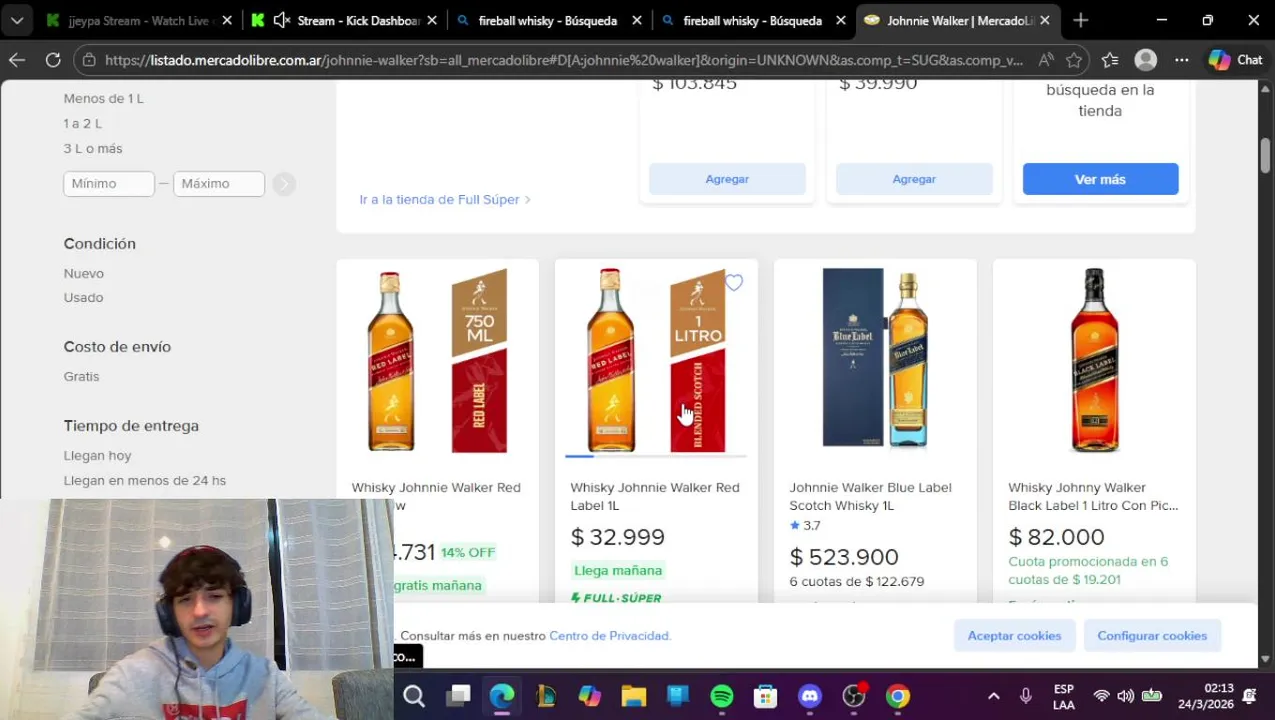Image resolution: width=1275 pixels, height=720 pixels.
Task: Favorite the Red Label 1L with heart icon
Action: [734, 283]
